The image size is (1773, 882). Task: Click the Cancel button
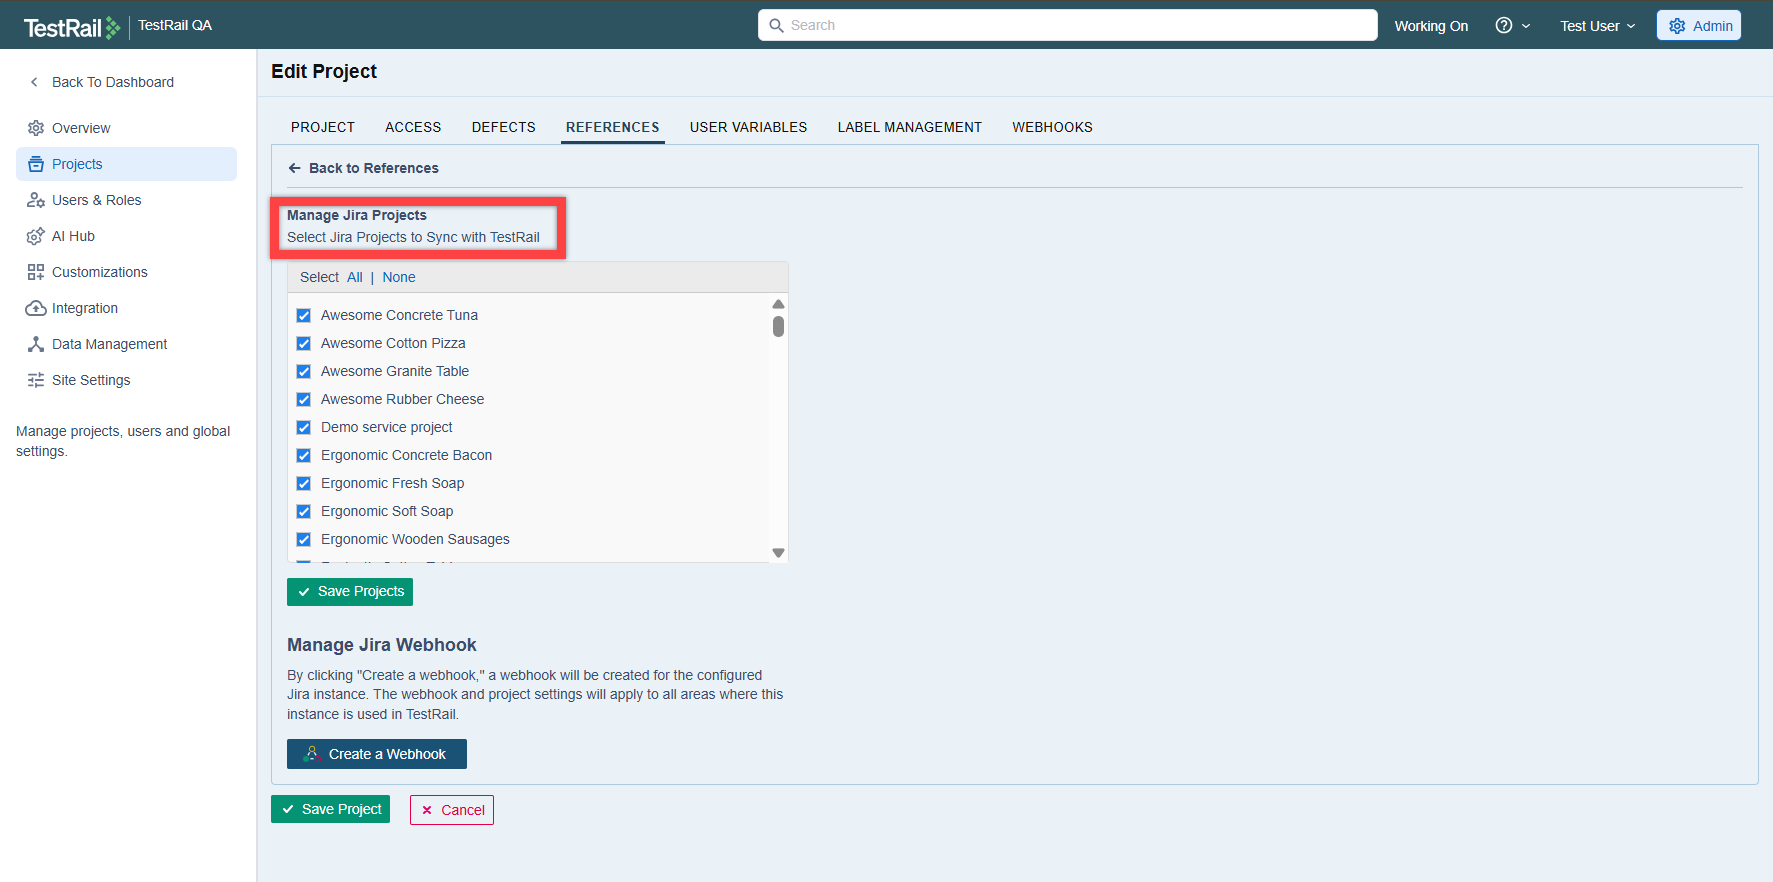(x=452, y=810)
